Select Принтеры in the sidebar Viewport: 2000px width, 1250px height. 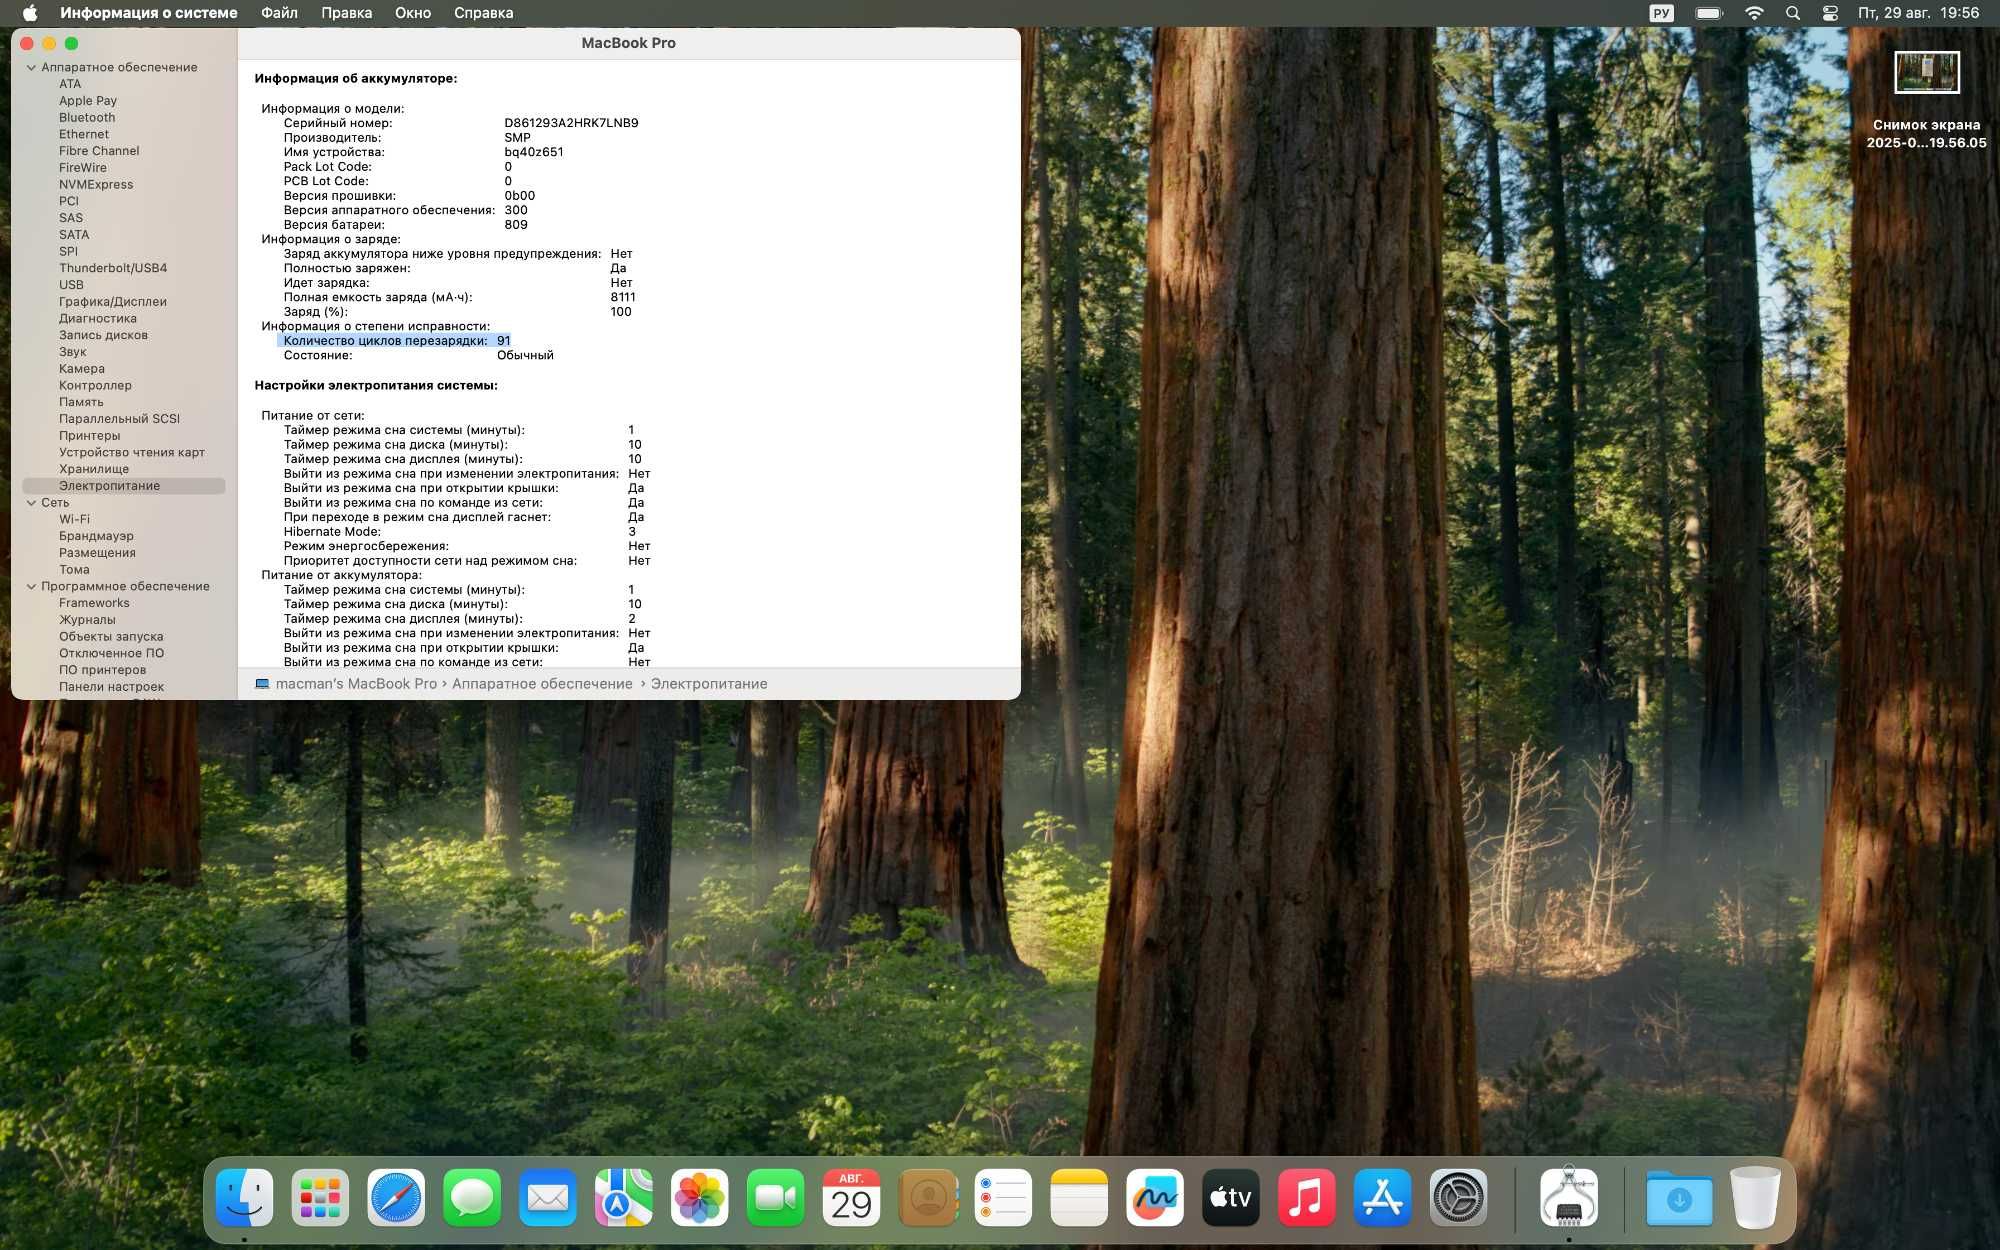(x=90, y=435)
